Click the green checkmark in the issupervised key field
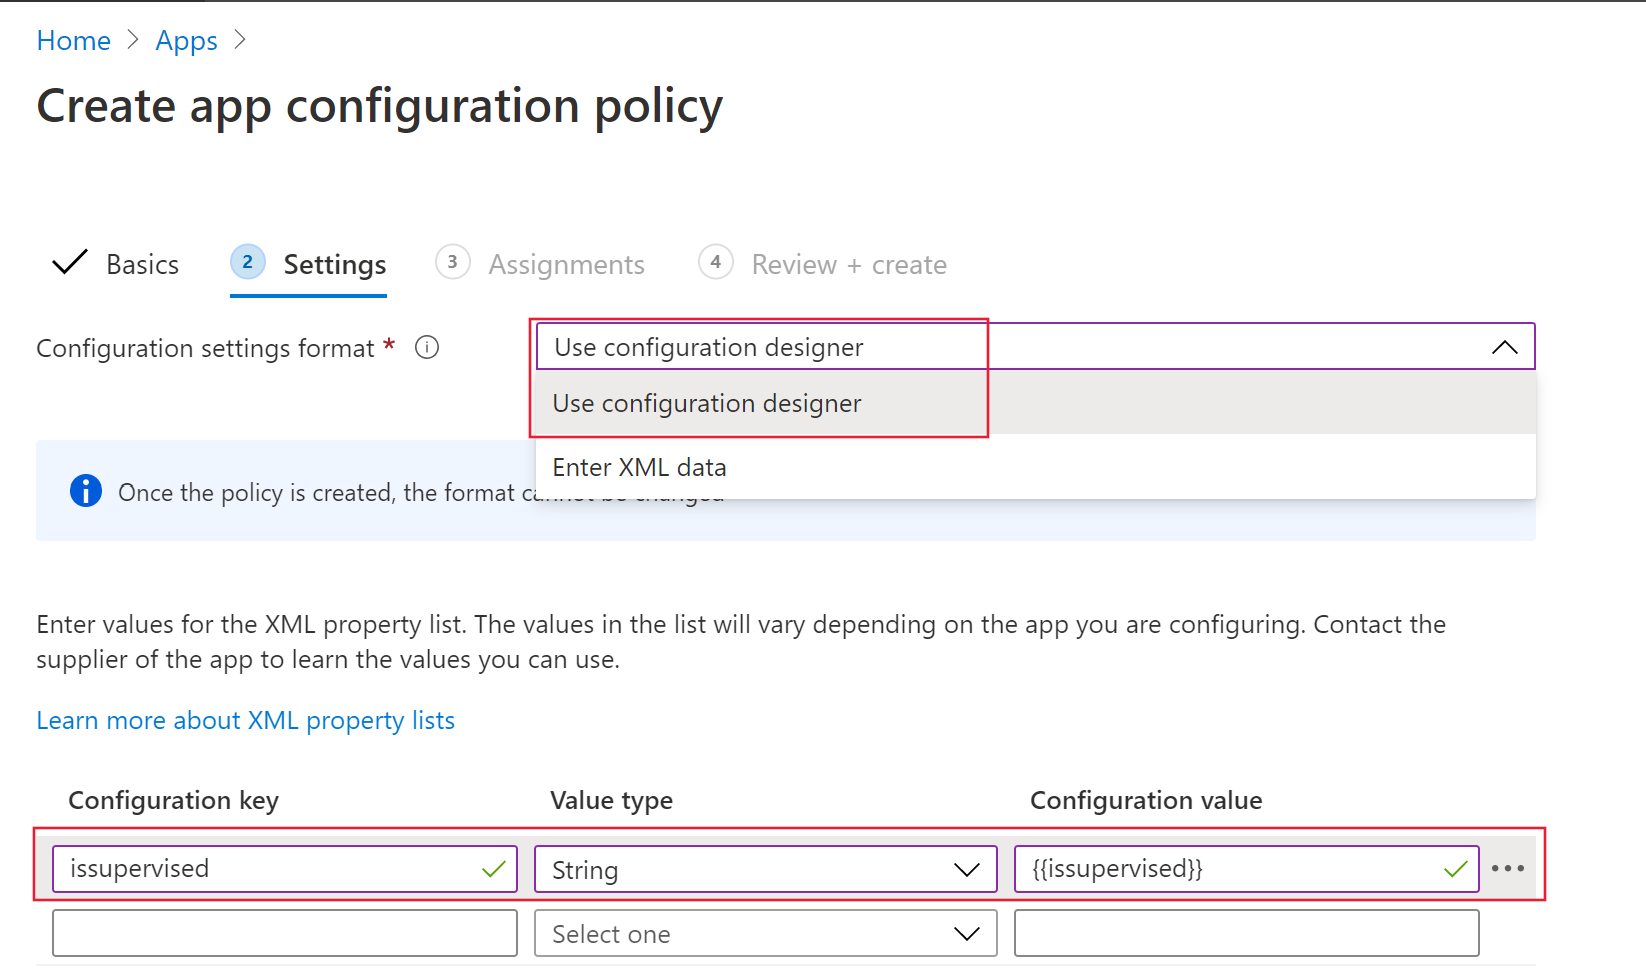The height and width of the screenshot is (968, 1646). pyautogui.click(x=493, y=869)
